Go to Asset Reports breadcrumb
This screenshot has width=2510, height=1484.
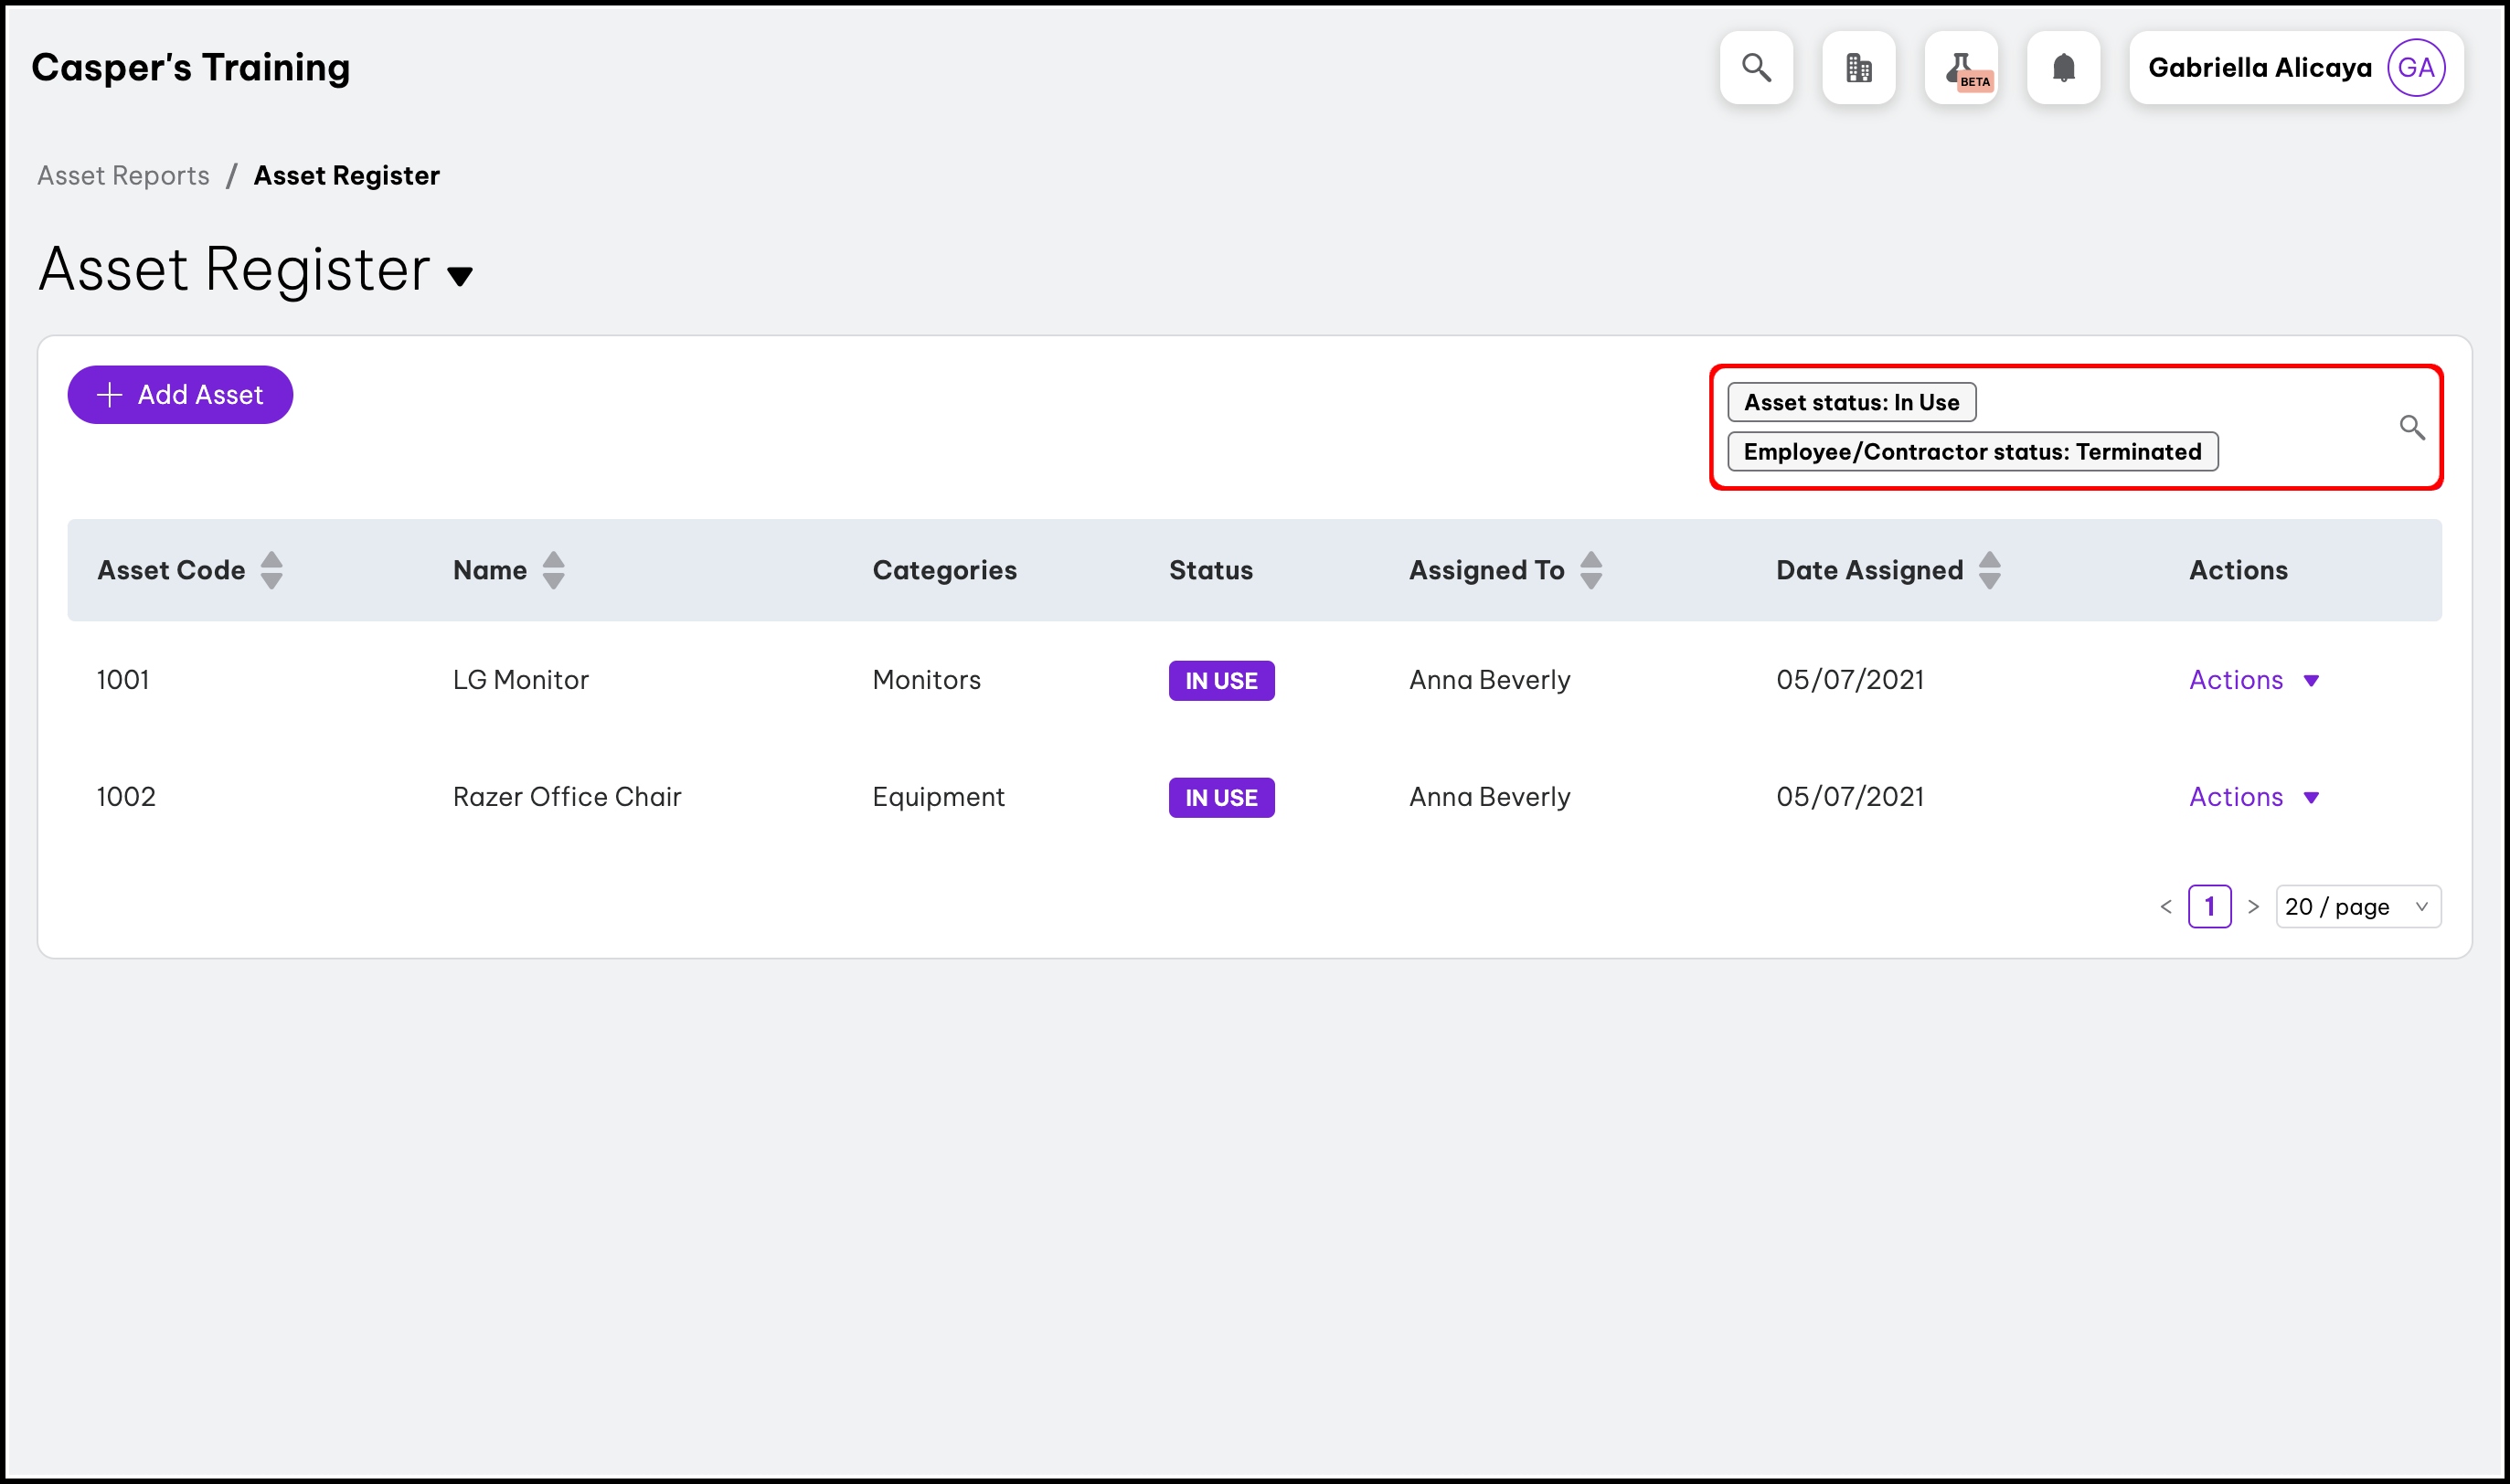[x=123, y=176]
